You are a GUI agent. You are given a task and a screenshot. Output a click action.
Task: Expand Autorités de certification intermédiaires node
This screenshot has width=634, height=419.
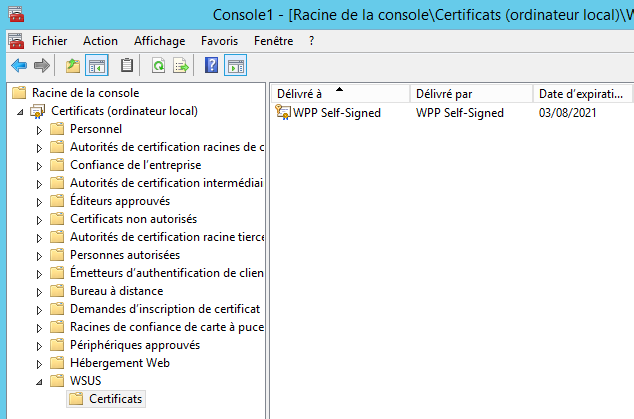(x=39, y=184)
